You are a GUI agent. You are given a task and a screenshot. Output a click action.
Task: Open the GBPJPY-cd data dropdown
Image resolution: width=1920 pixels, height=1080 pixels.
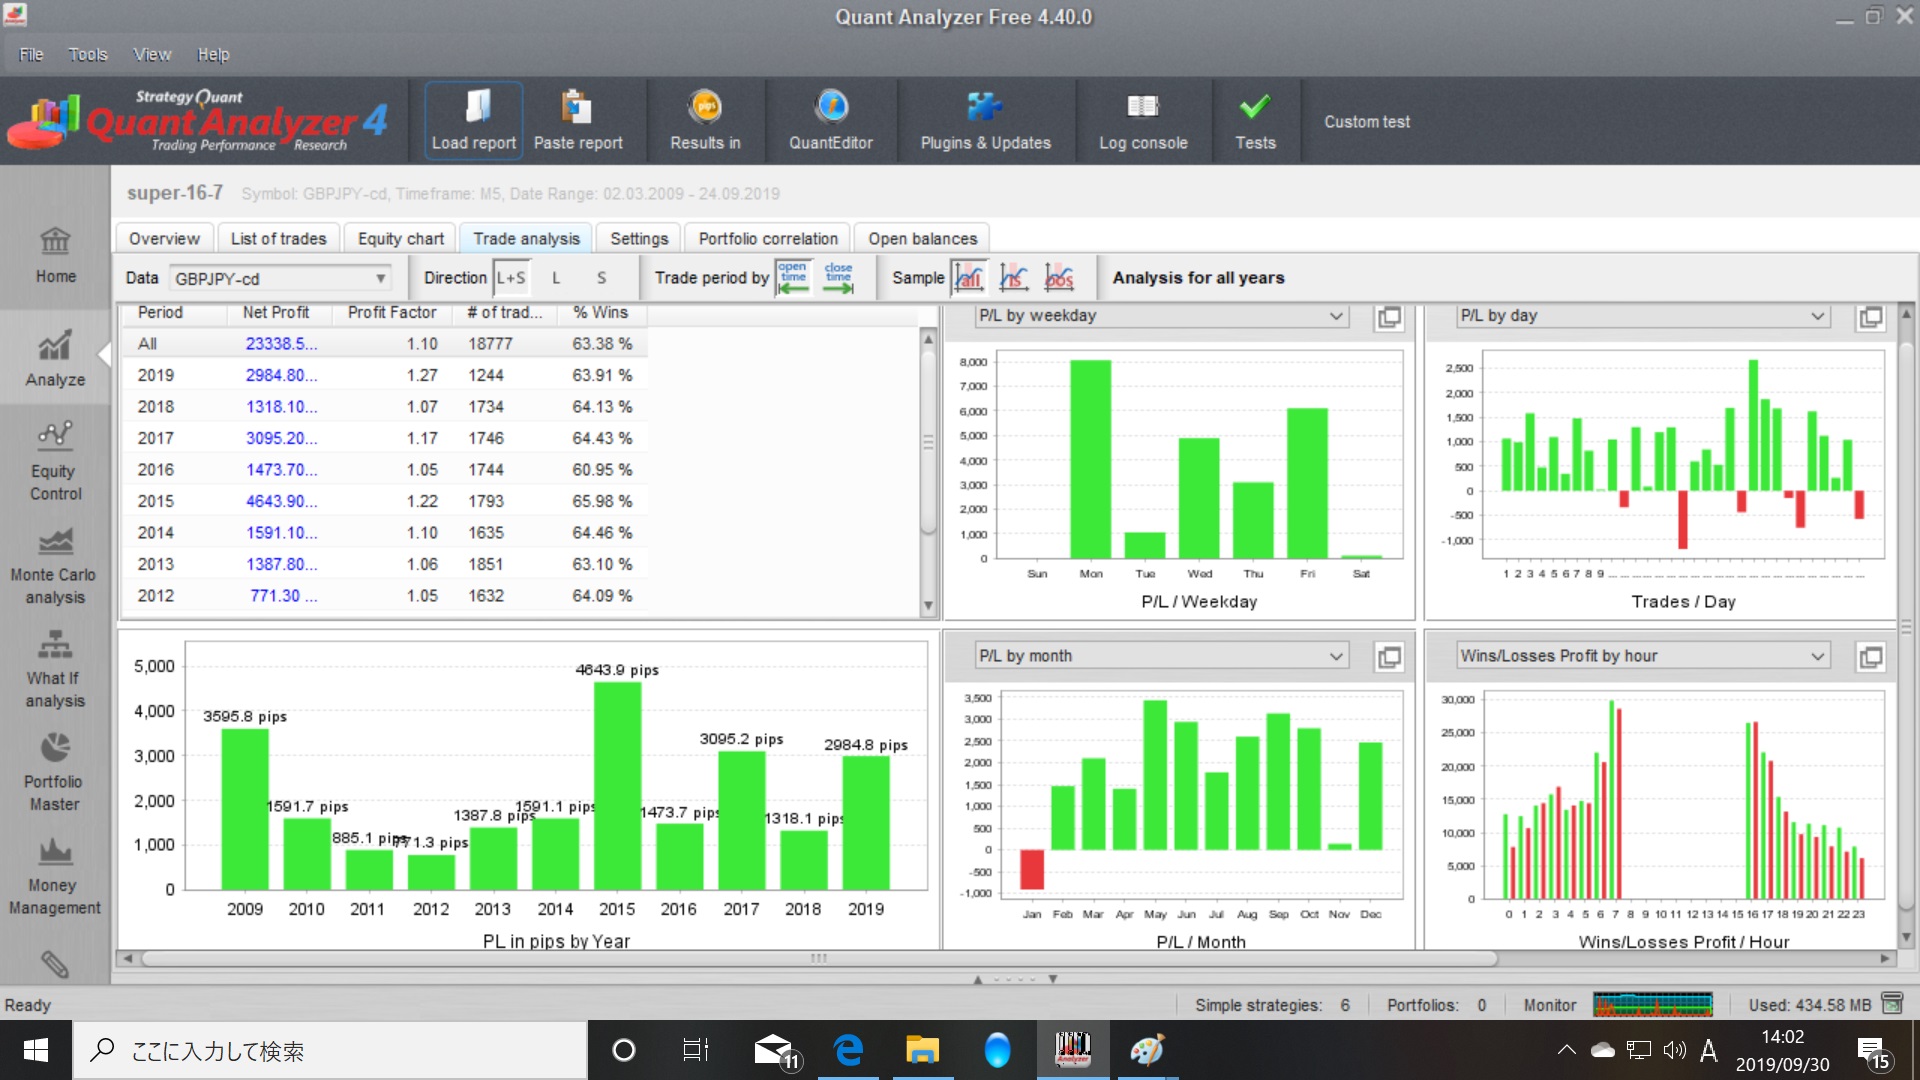279,279
